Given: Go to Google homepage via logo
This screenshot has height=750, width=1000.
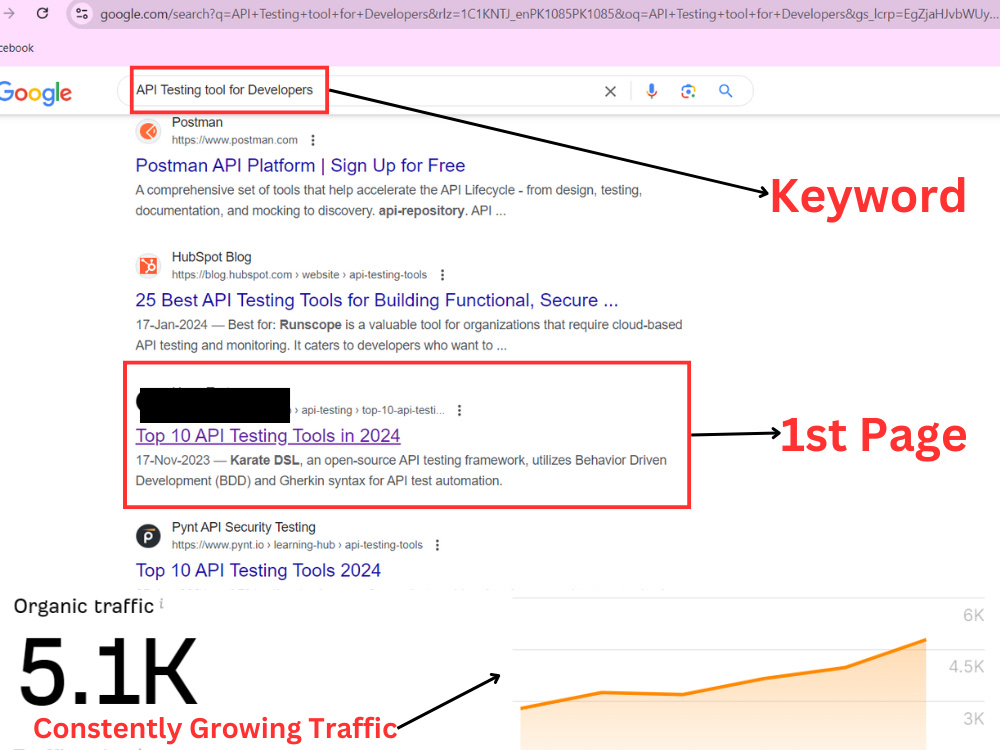Looking at the screenshot, I should coord(36,92).
